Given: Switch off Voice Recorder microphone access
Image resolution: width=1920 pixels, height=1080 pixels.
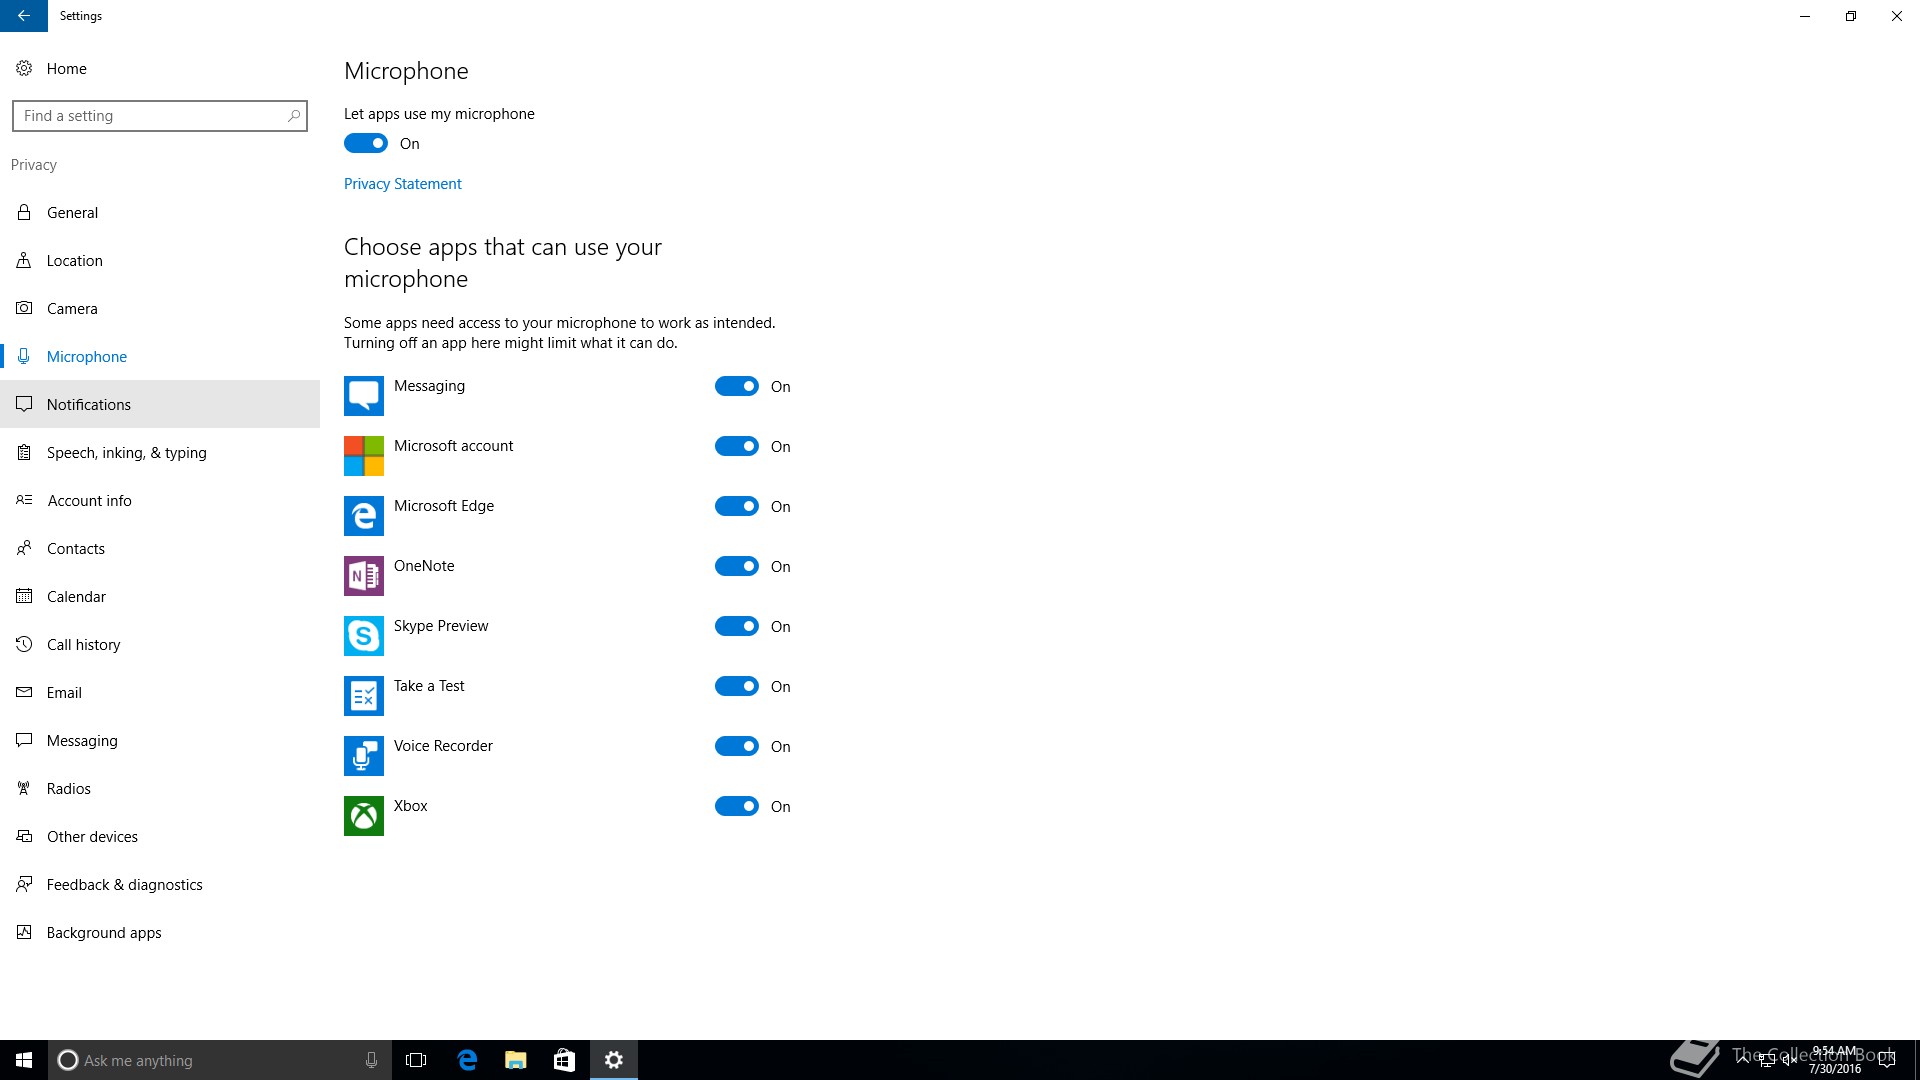Looking at the screenshot, I should coord(737,747).
